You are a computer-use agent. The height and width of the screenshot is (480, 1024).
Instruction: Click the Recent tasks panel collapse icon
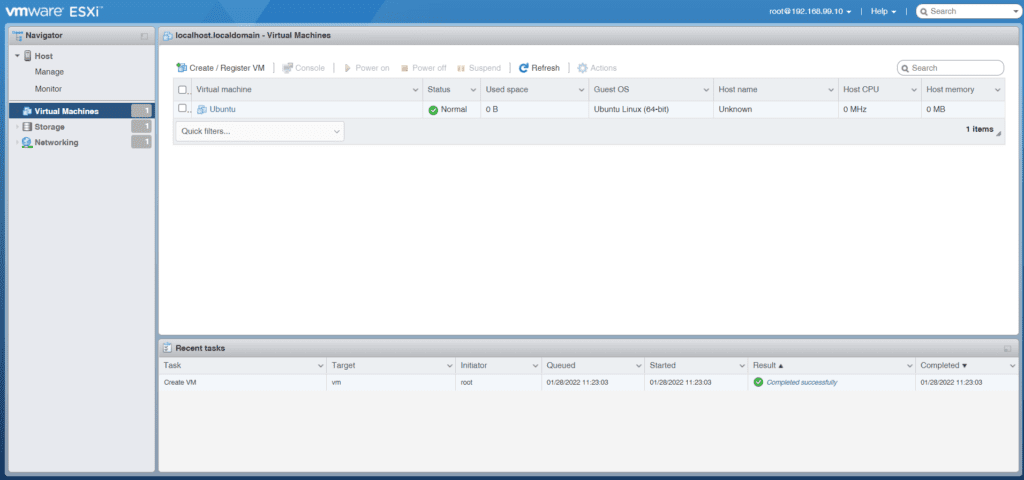[x=1008, y=348]
